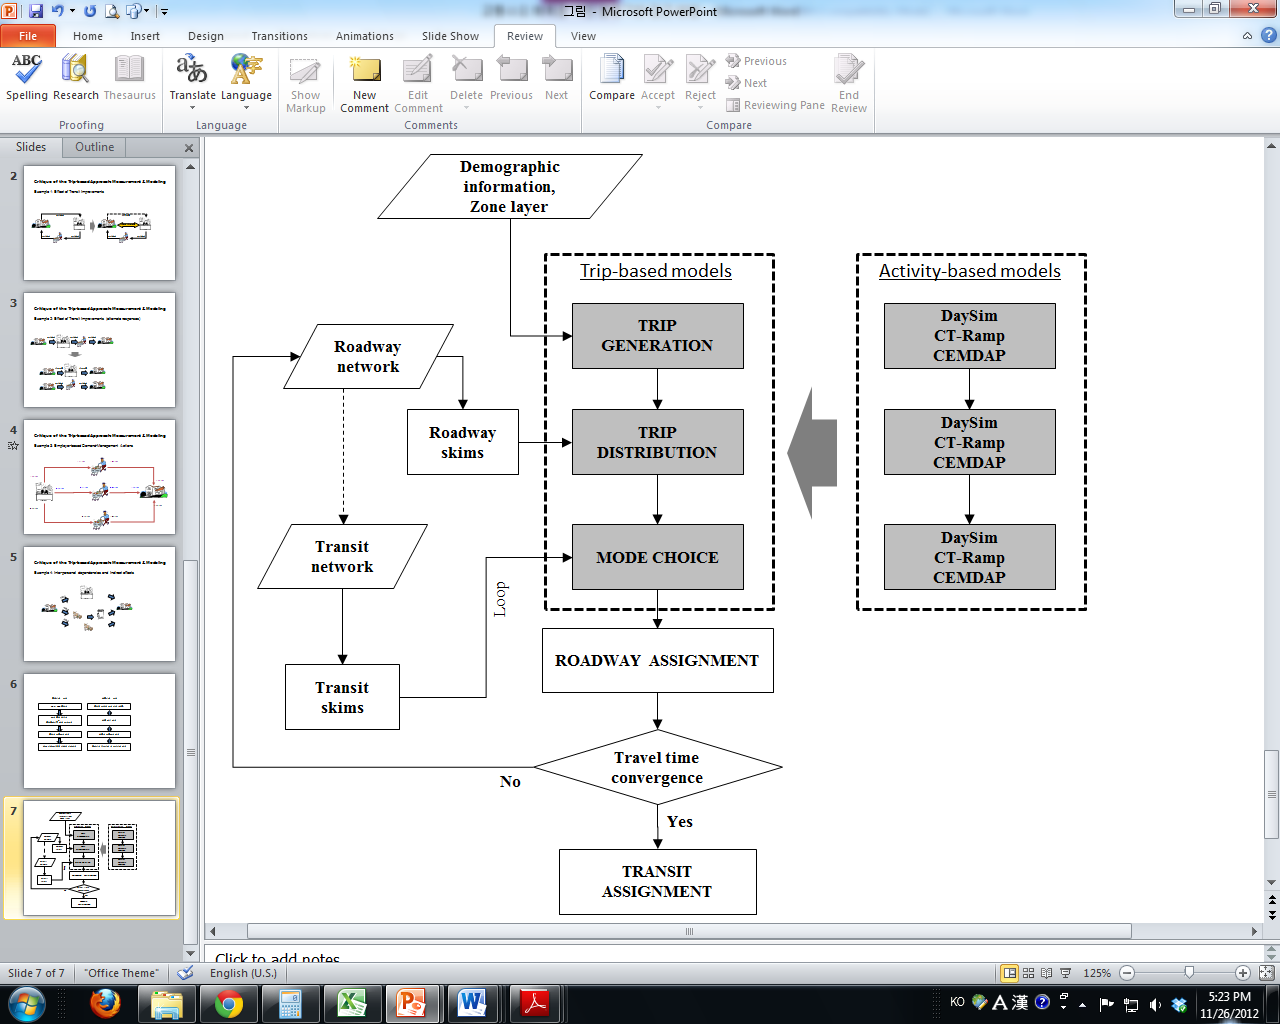Viewport: 1280px width, 1024px height.
Task: Click End Review
Action: pos(849,85)
